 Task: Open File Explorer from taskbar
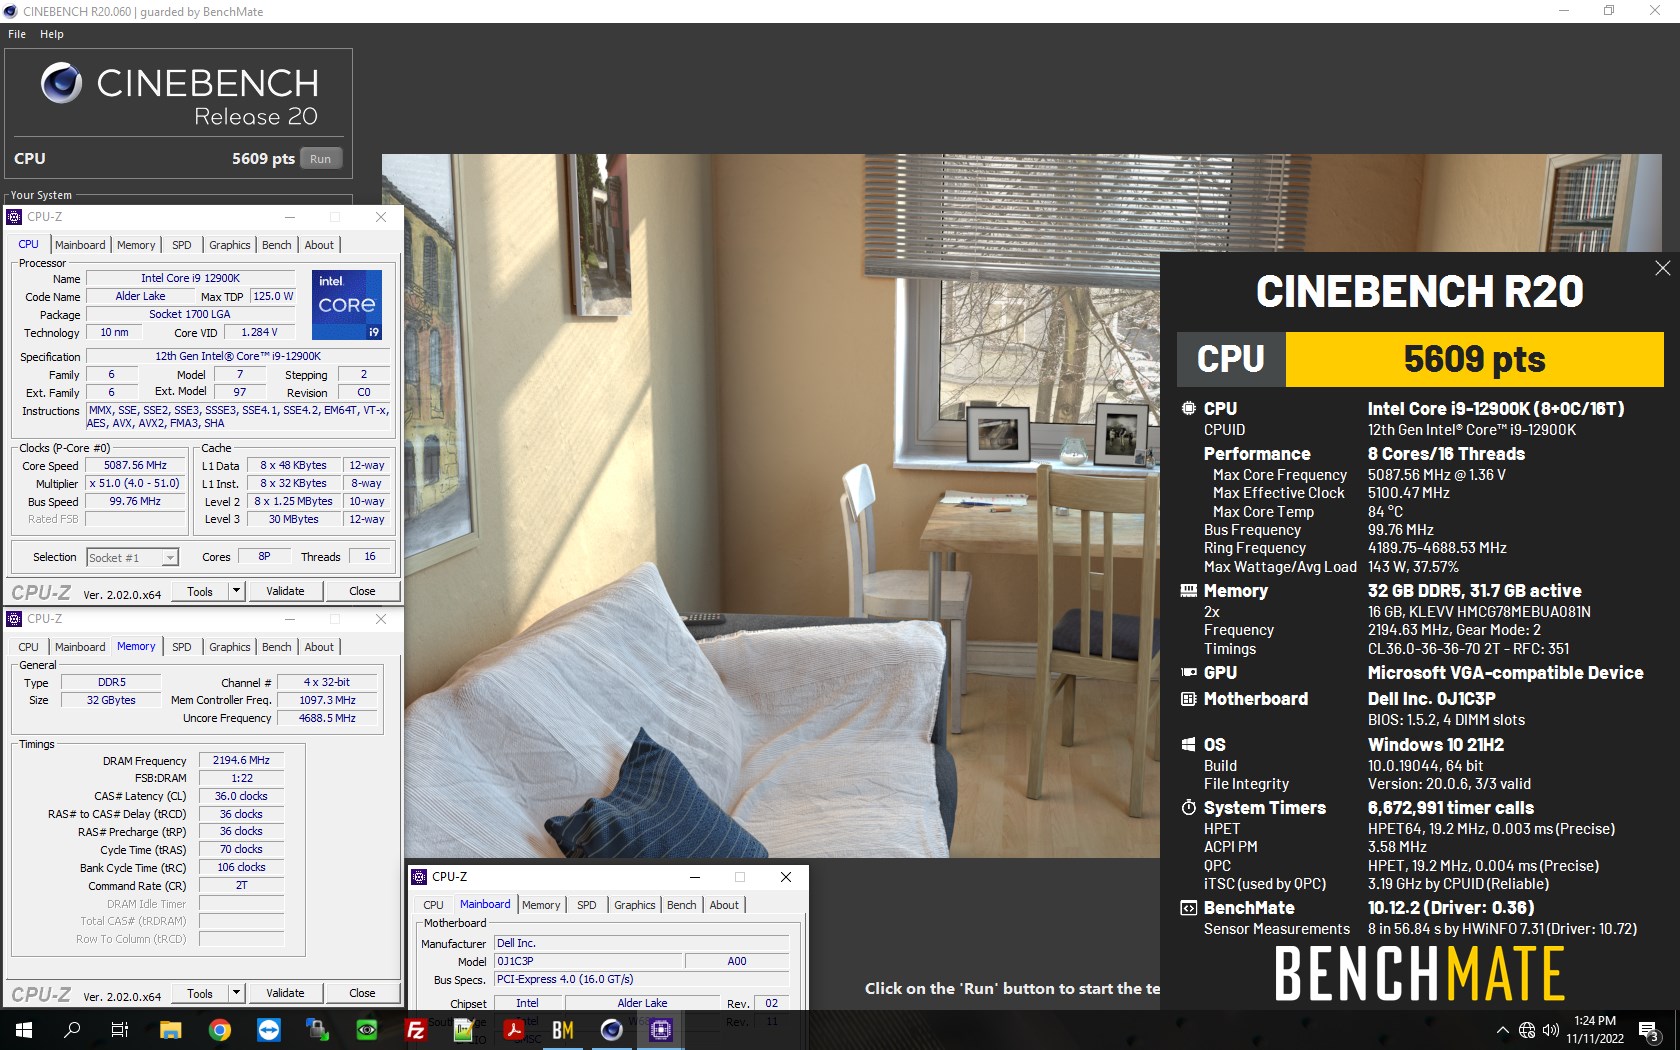(170, 1029)
